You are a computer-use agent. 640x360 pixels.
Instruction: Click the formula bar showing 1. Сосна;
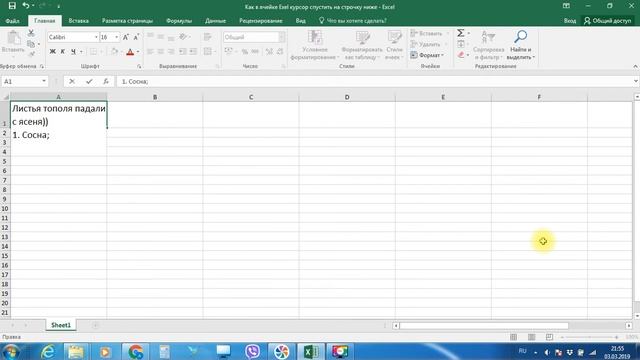tap(374, 82)
